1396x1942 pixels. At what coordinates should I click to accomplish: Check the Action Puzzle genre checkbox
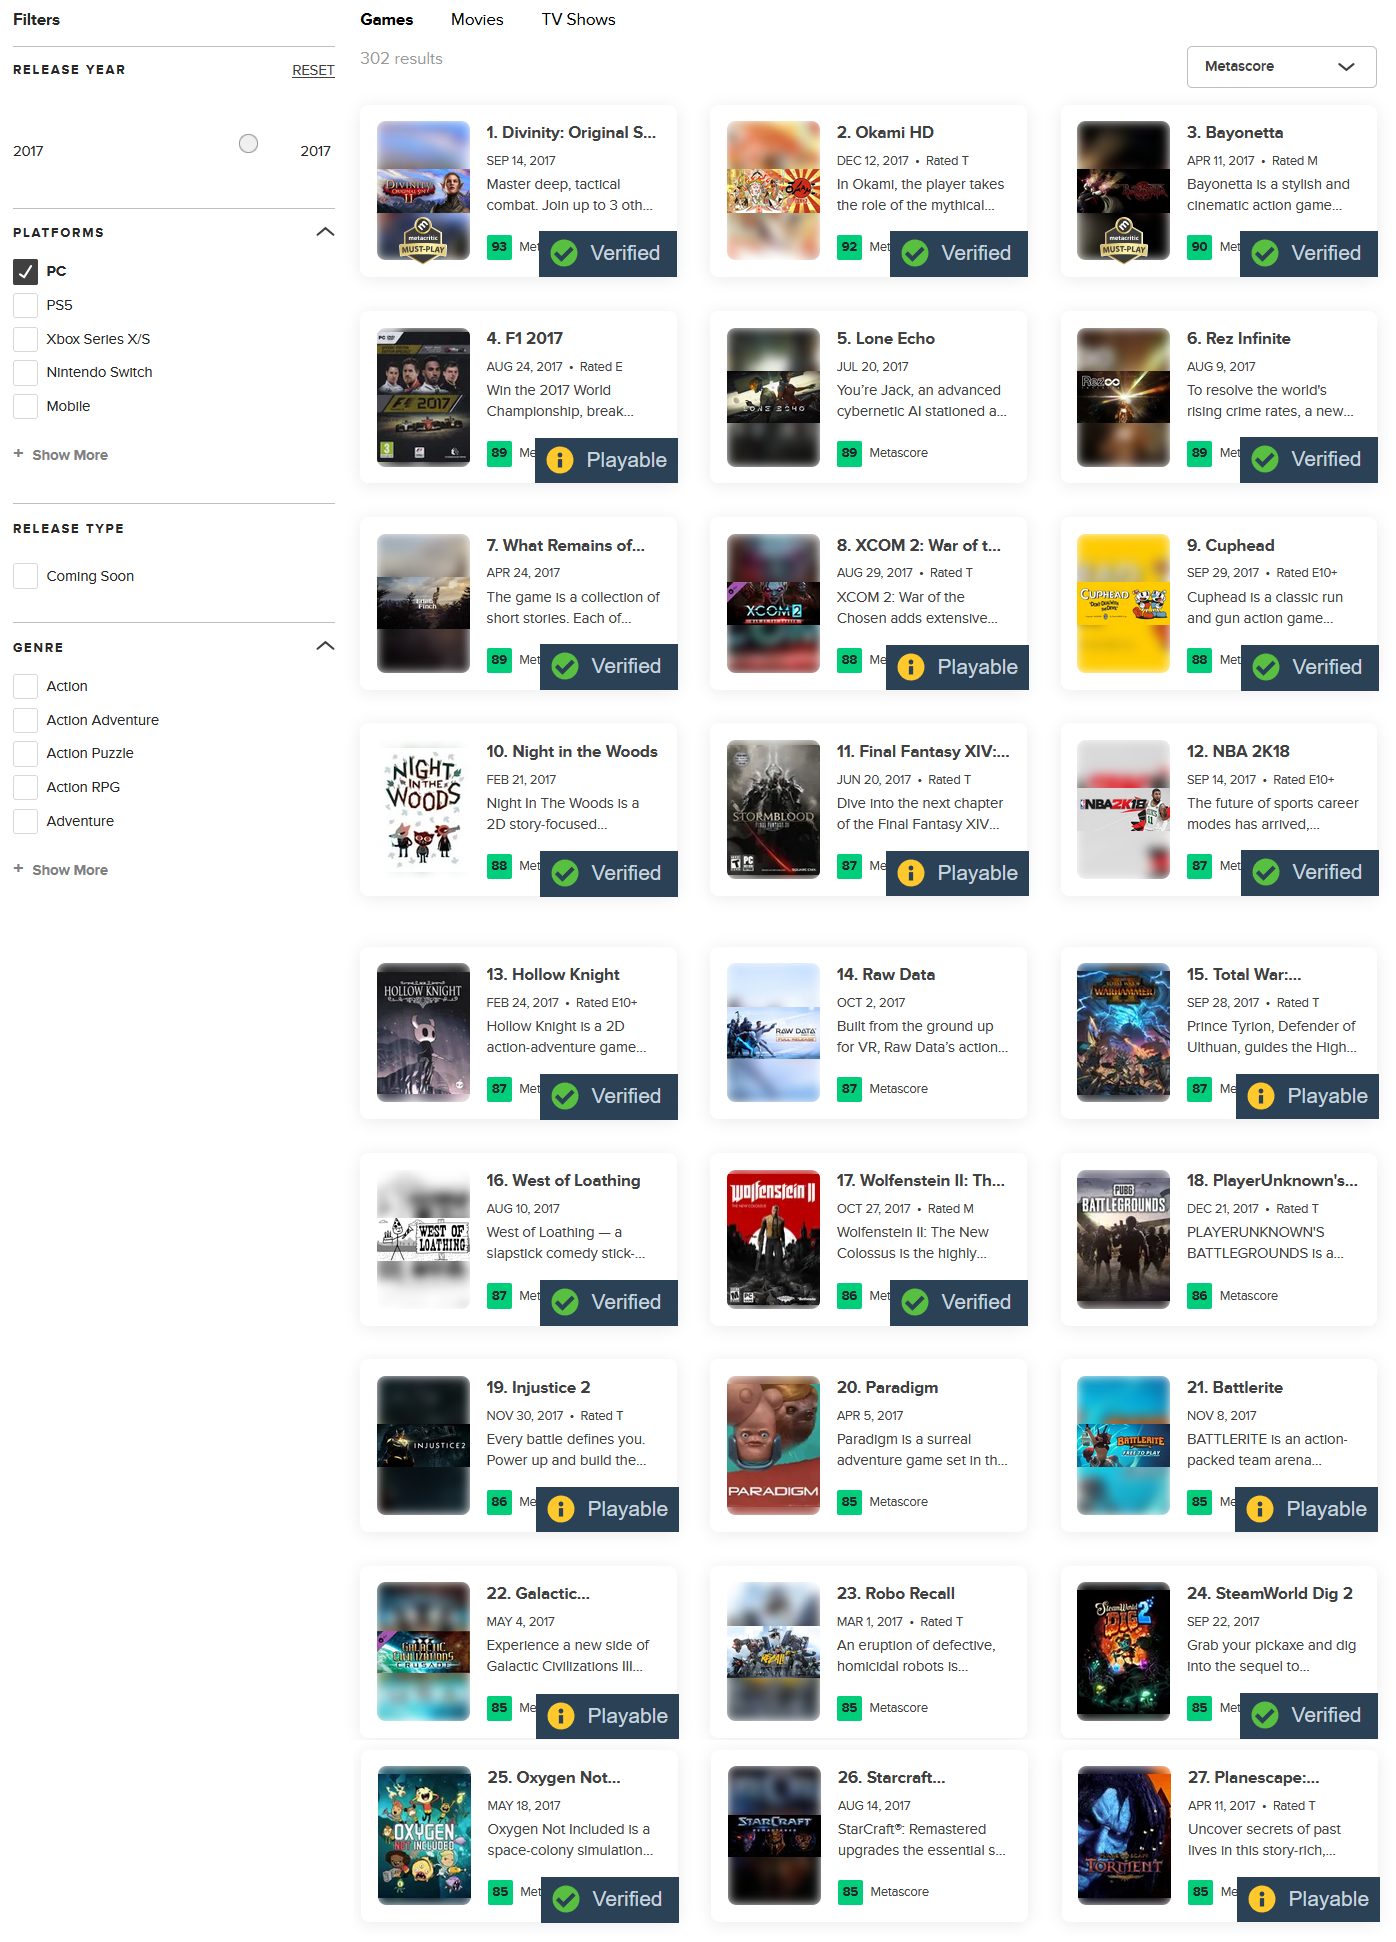tap(26, 753)
